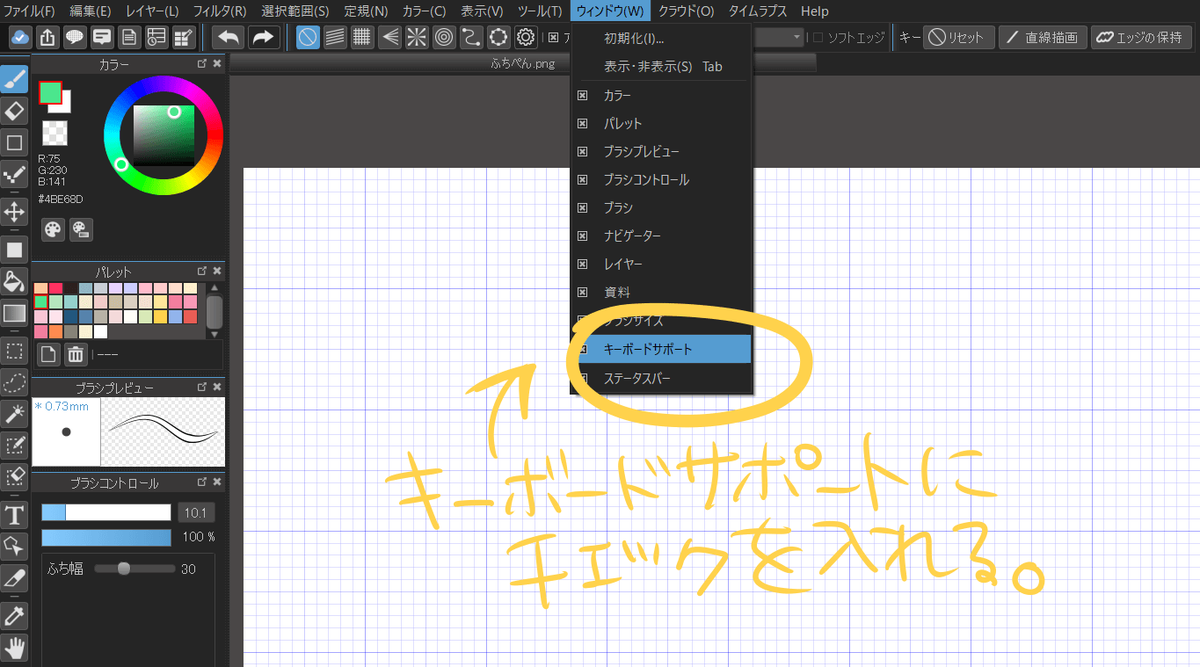Click the transparent color swatch
Image resolution: width=1200 pixels, height=667 pixels.
coord(54,133)
